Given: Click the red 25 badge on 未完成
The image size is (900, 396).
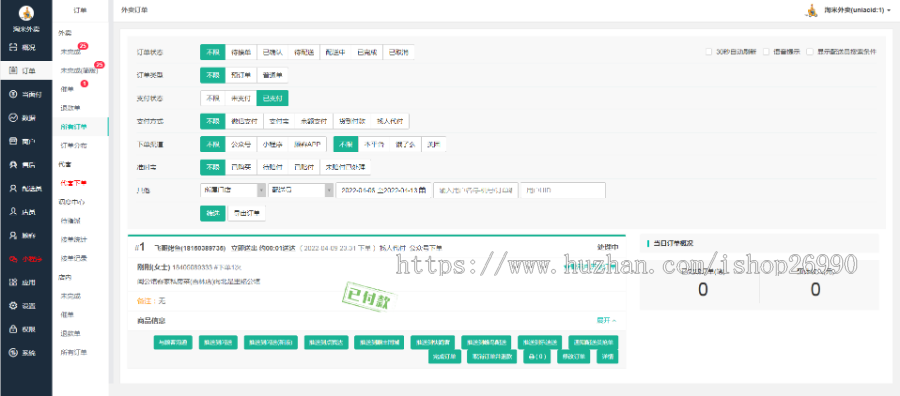Looking at the screenshot, I should point(83,46).
